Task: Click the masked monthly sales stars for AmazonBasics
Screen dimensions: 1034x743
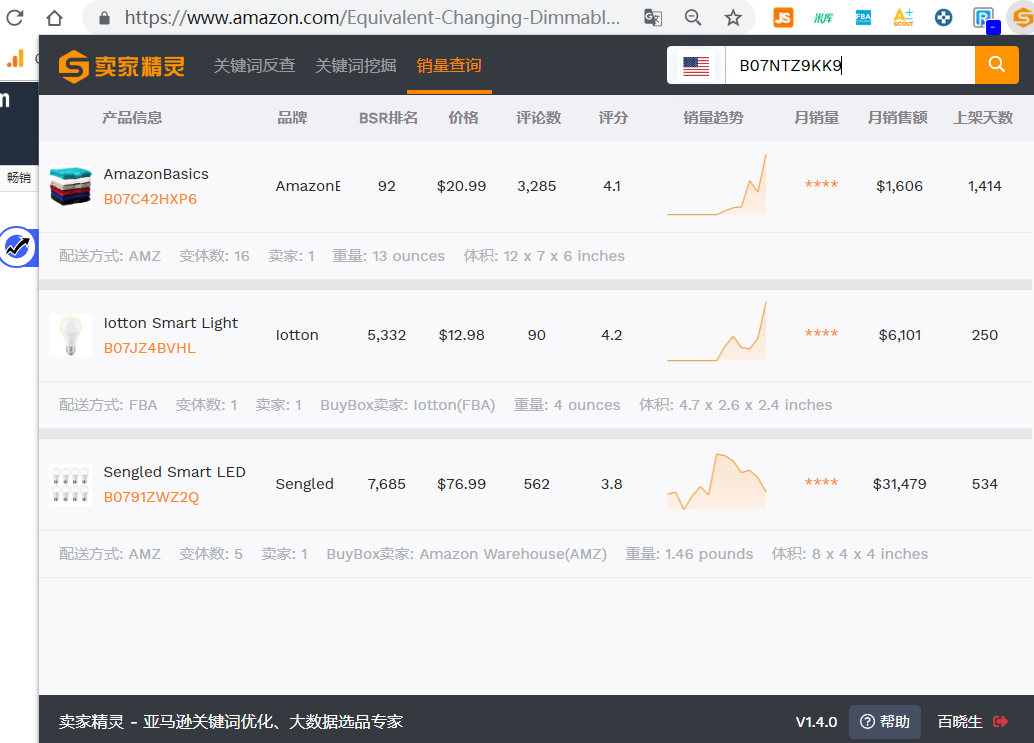Action: tap(821, 185)
